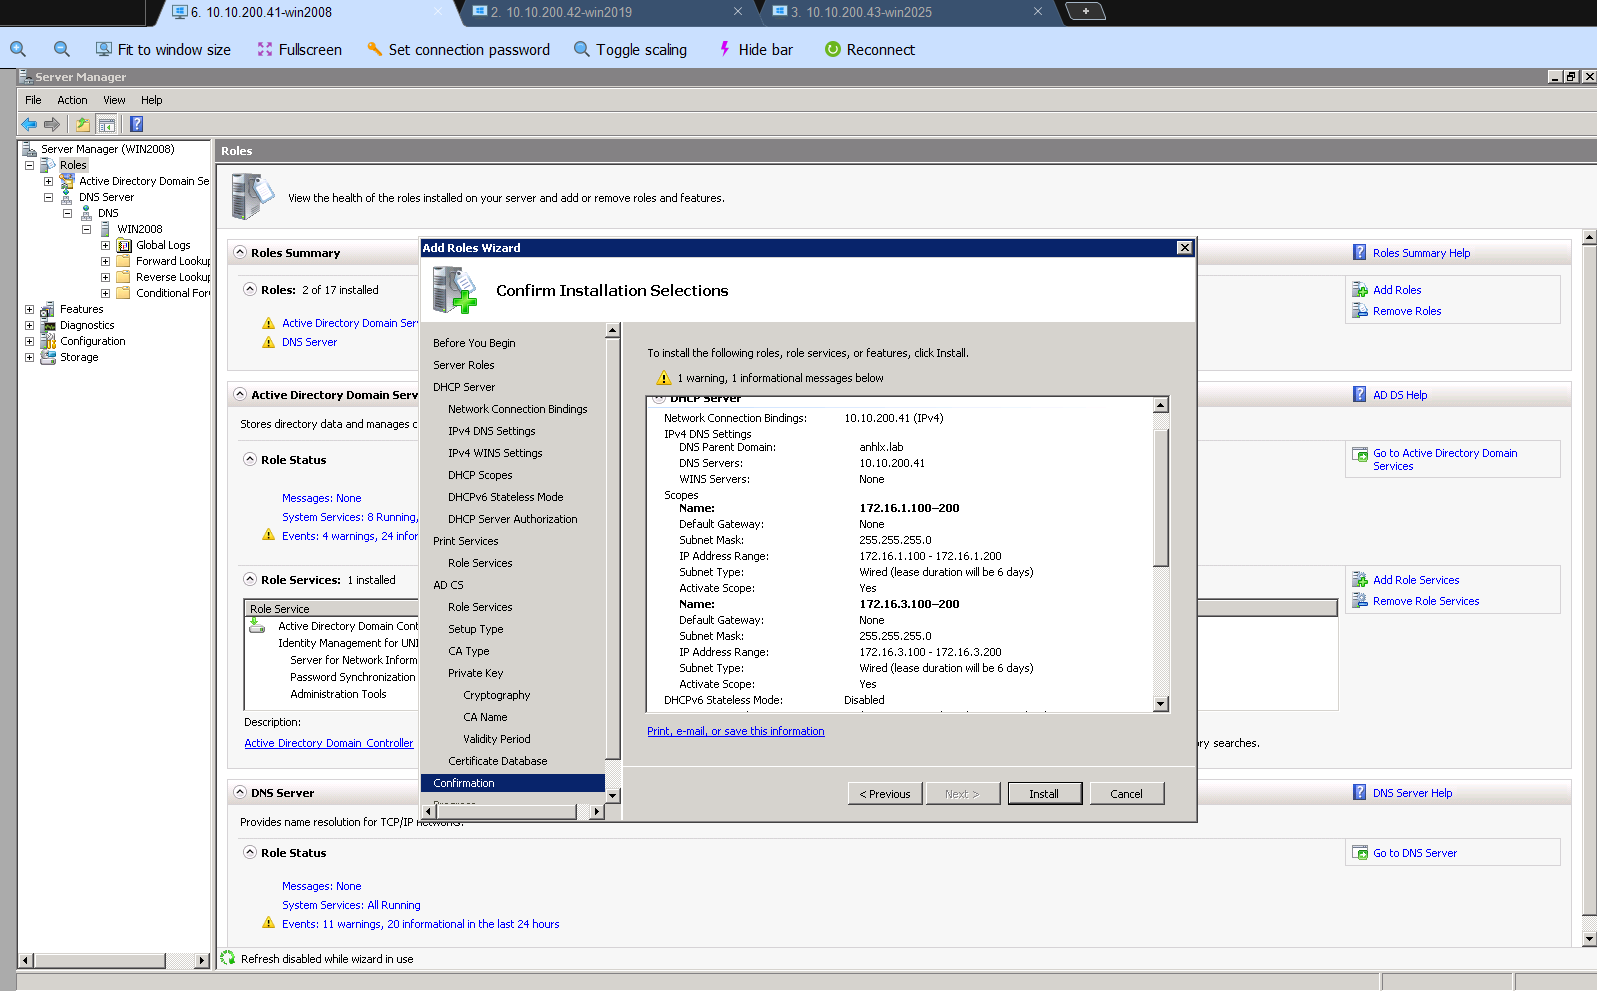
Task: Click Toggle scaling in the viewer bar
Action: 630,49
